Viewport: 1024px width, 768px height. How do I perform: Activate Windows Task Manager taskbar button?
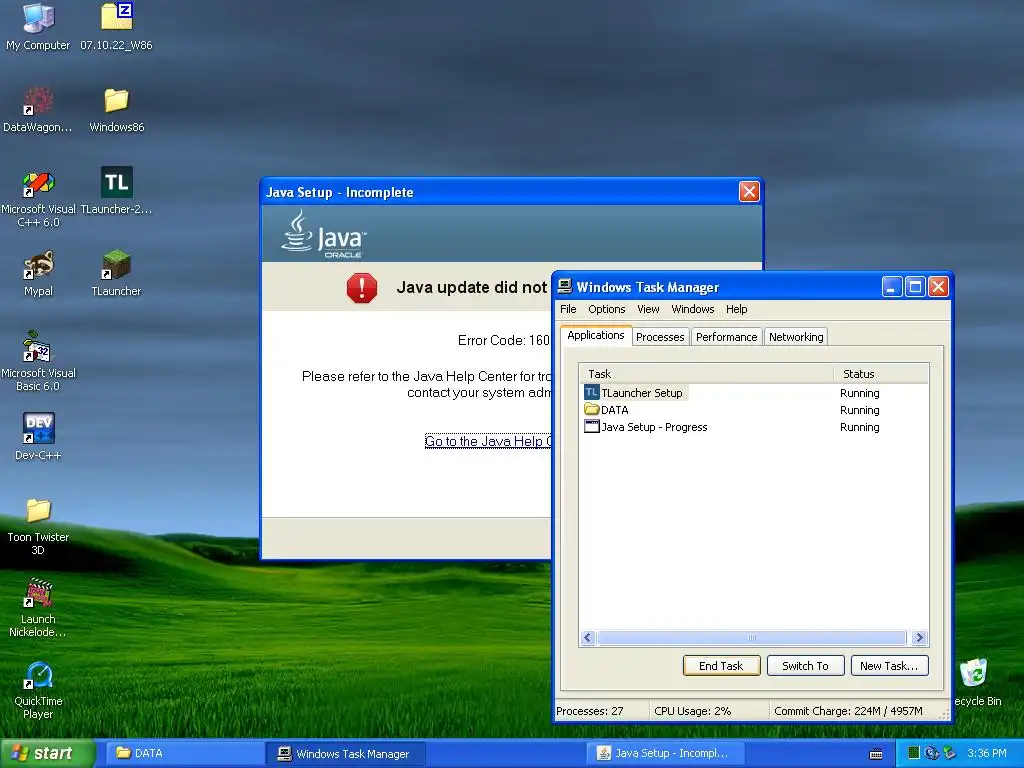[x=346, y=753]
